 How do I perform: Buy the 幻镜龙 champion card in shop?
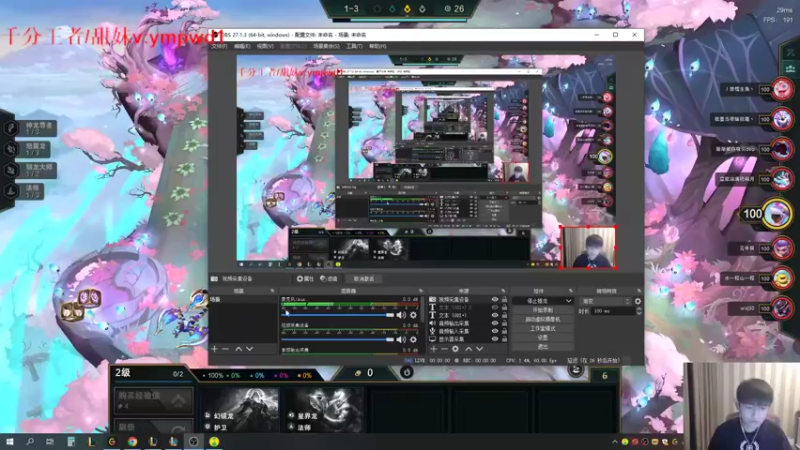coord(239,410)
